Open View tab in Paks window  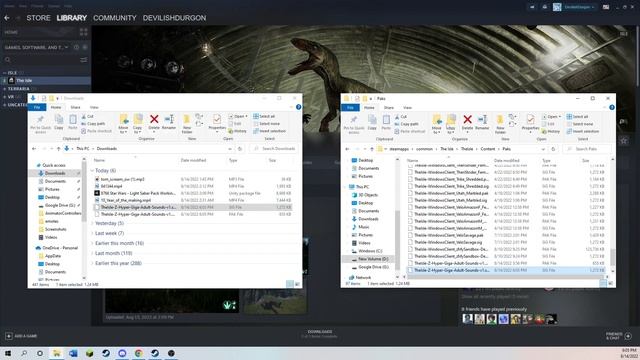click(x=407, y=108)
